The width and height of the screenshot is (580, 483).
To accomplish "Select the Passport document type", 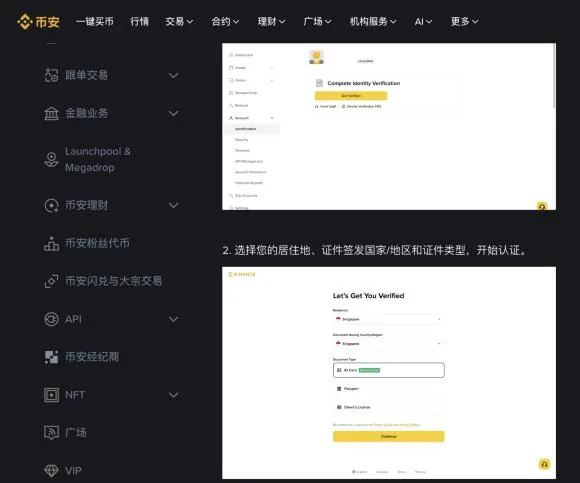I will pos(388,389).
